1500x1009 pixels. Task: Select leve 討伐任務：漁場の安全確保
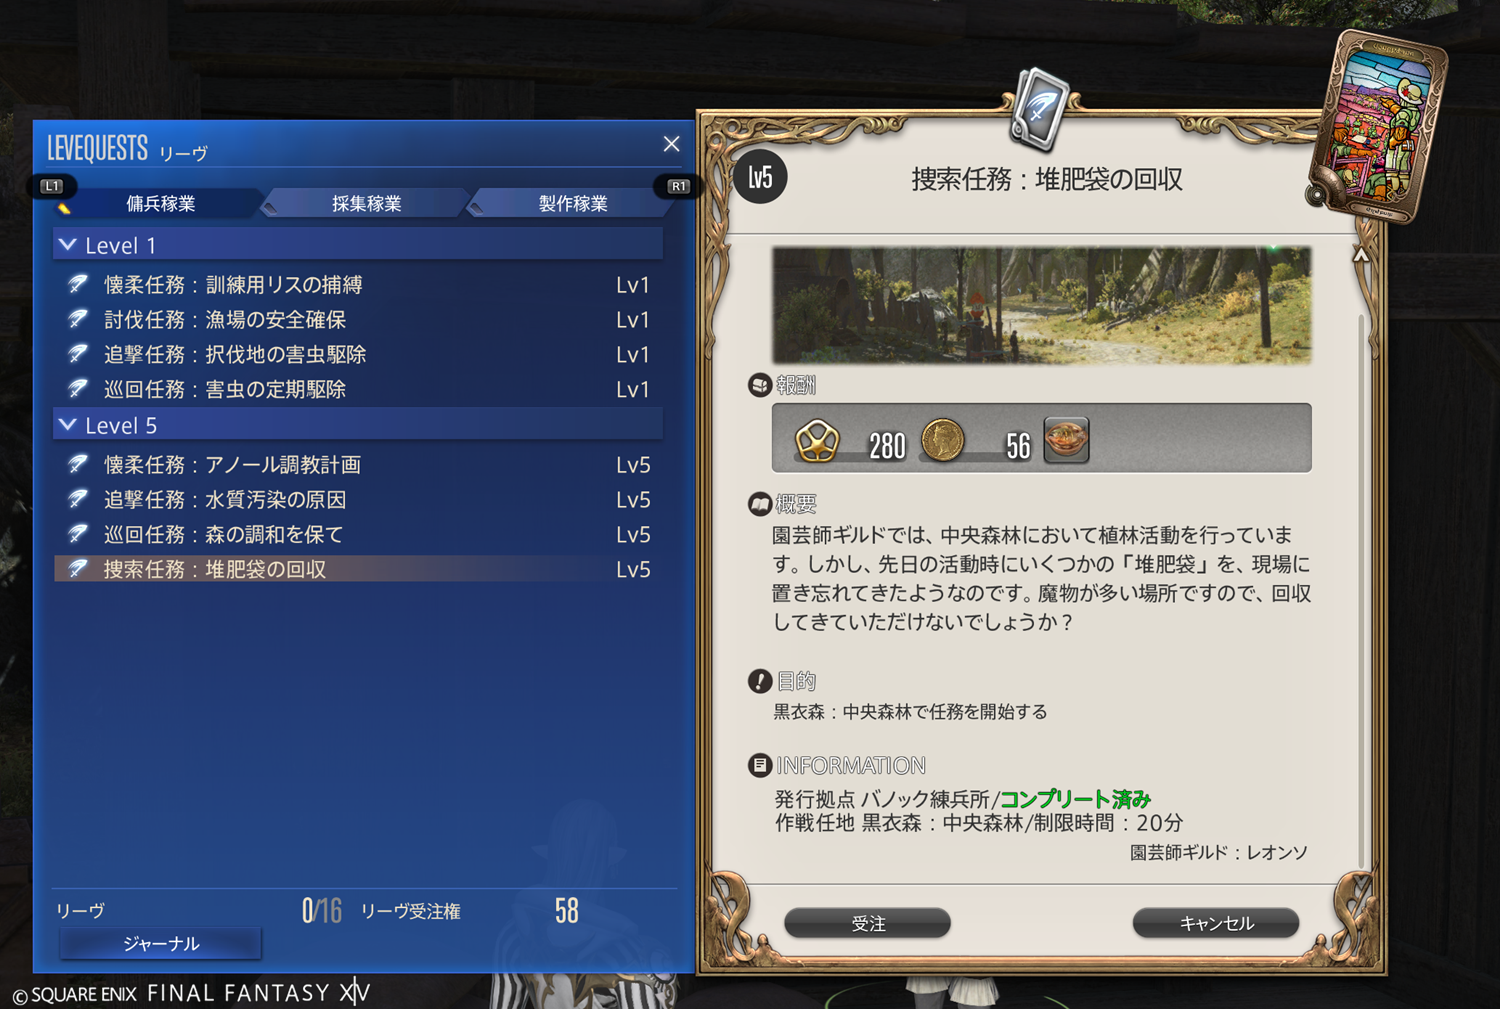tap(358, 320)
